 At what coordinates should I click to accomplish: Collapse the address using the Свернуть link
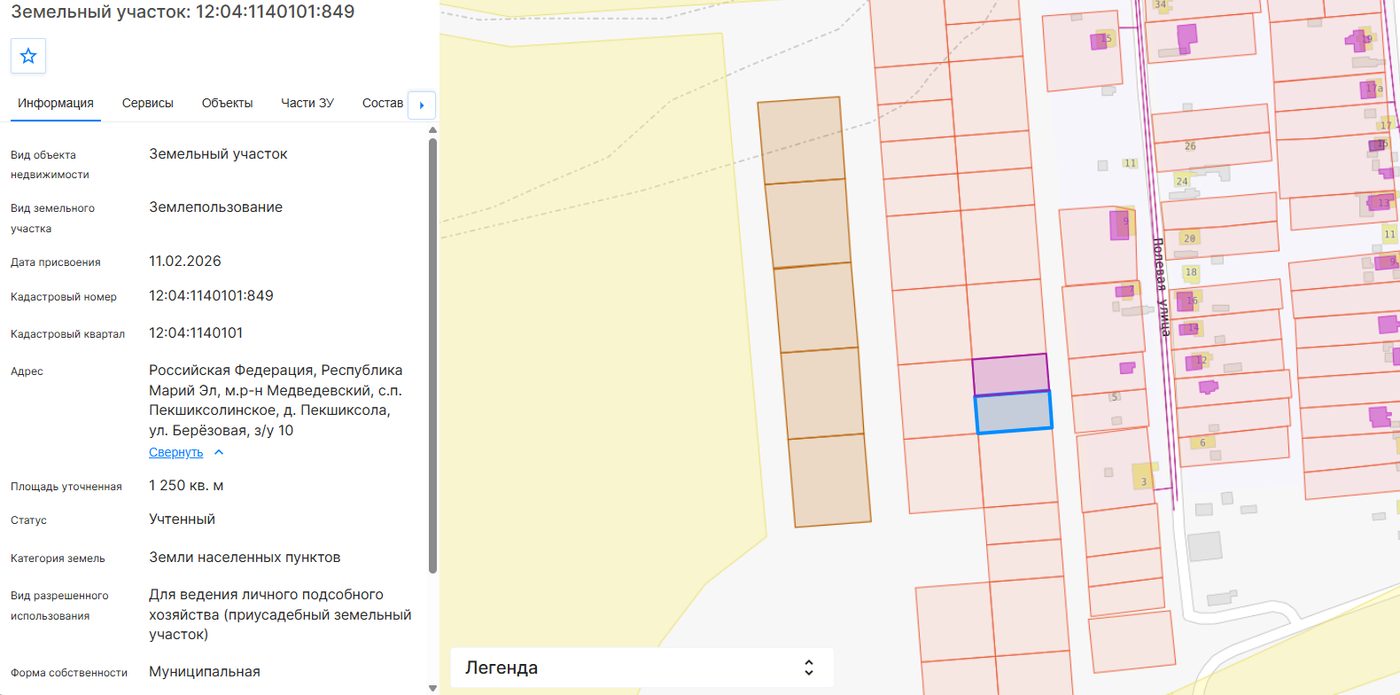(176, 452)
